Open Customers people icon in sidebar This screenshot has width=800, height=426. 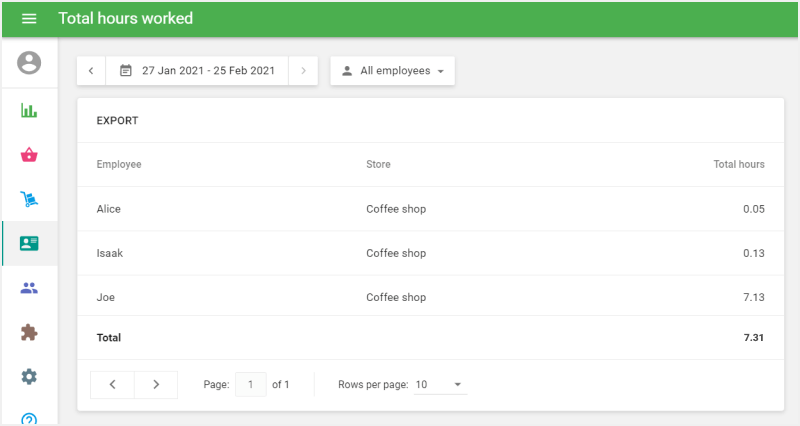point(29,288)
